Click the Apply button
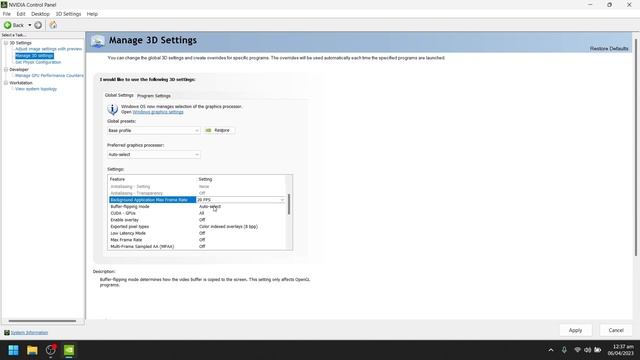The height and width of the screenshot is (360, 640). coord(576,330)
